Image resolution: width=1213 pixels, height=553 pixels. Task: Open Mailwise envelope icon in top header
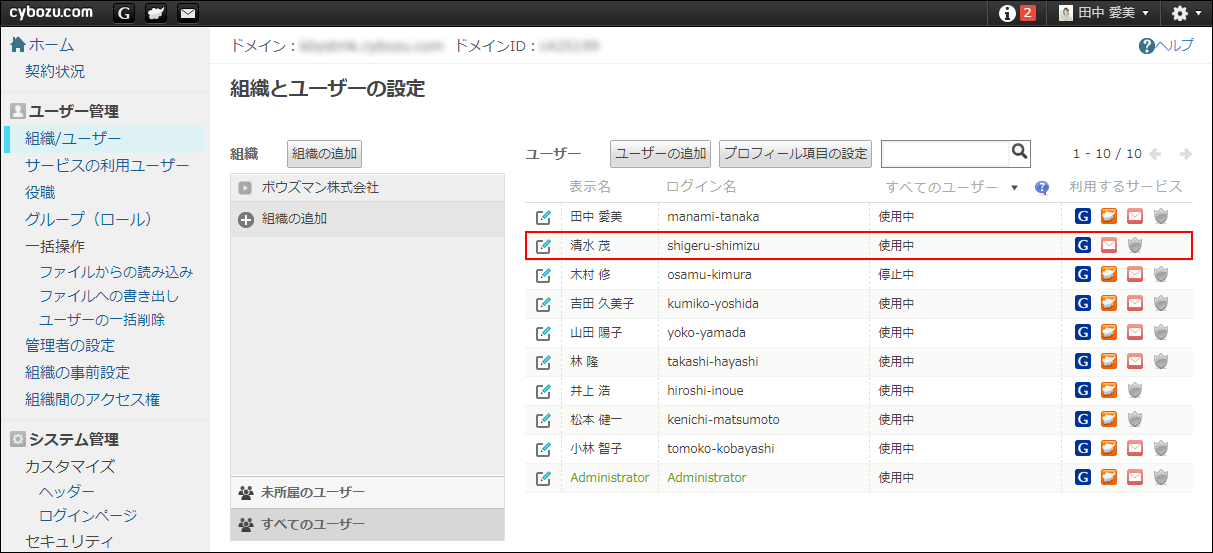[187, 13]
